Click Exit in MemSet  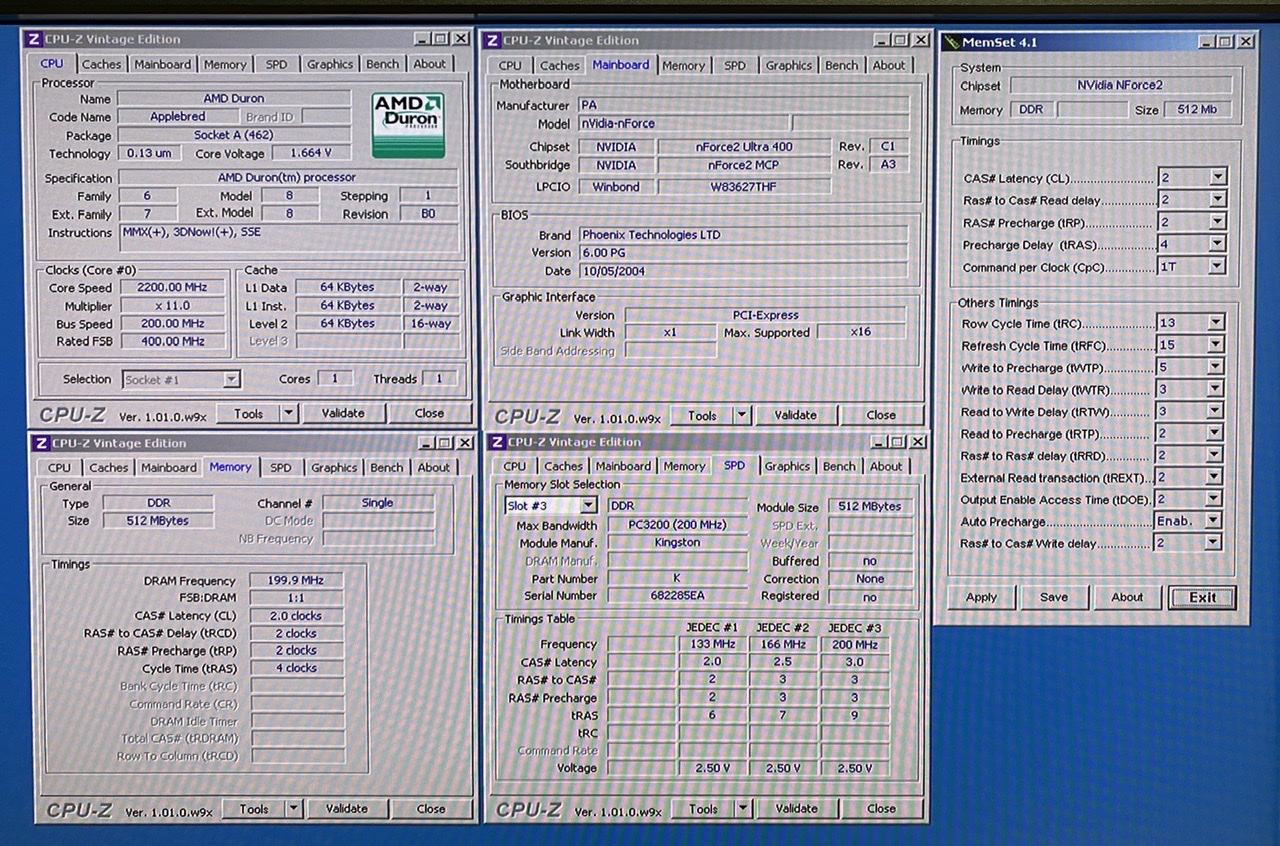click(1203, 597)
